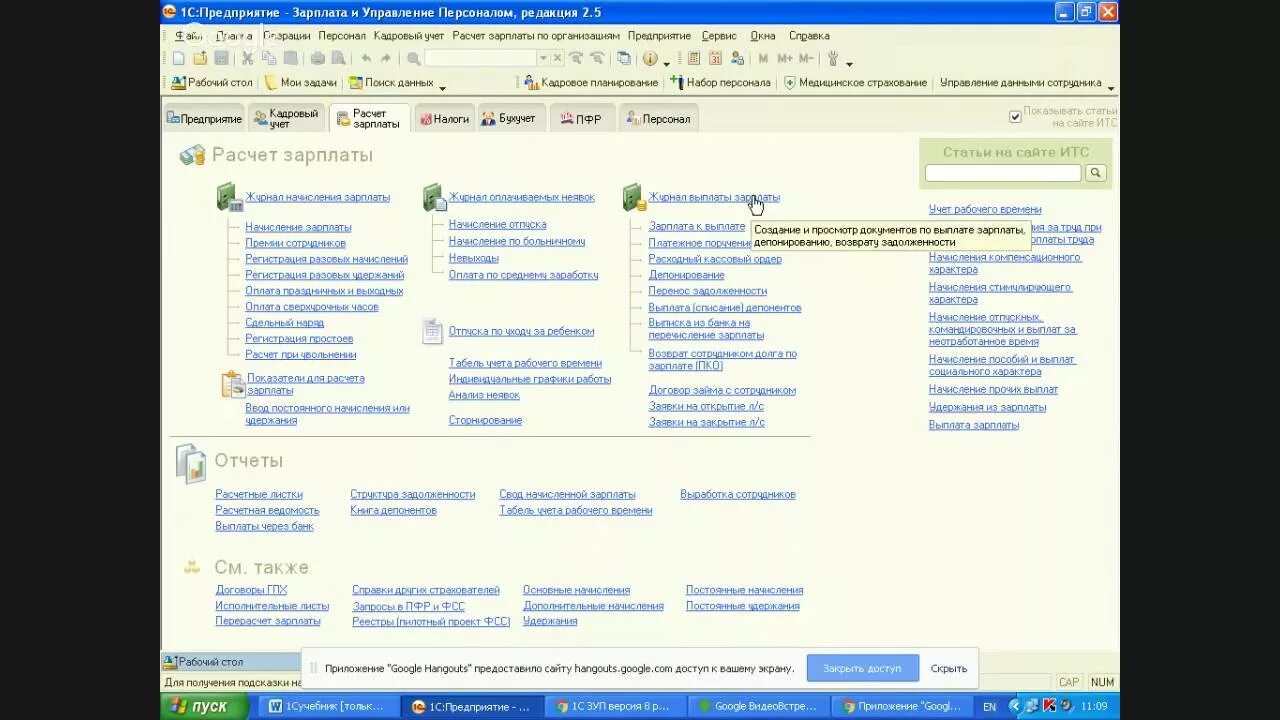
Task: Click the Отчеты section icon
Action: [x=191, y=463]
